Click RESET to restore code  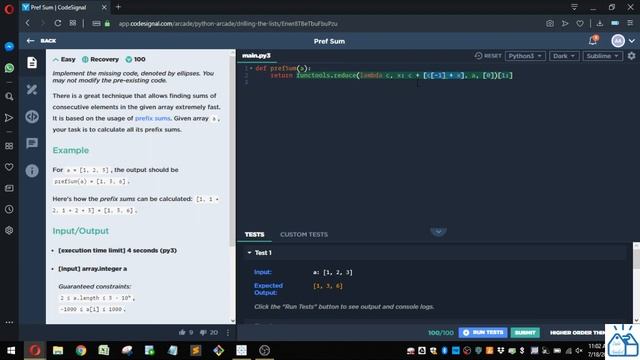coord(488,56)
